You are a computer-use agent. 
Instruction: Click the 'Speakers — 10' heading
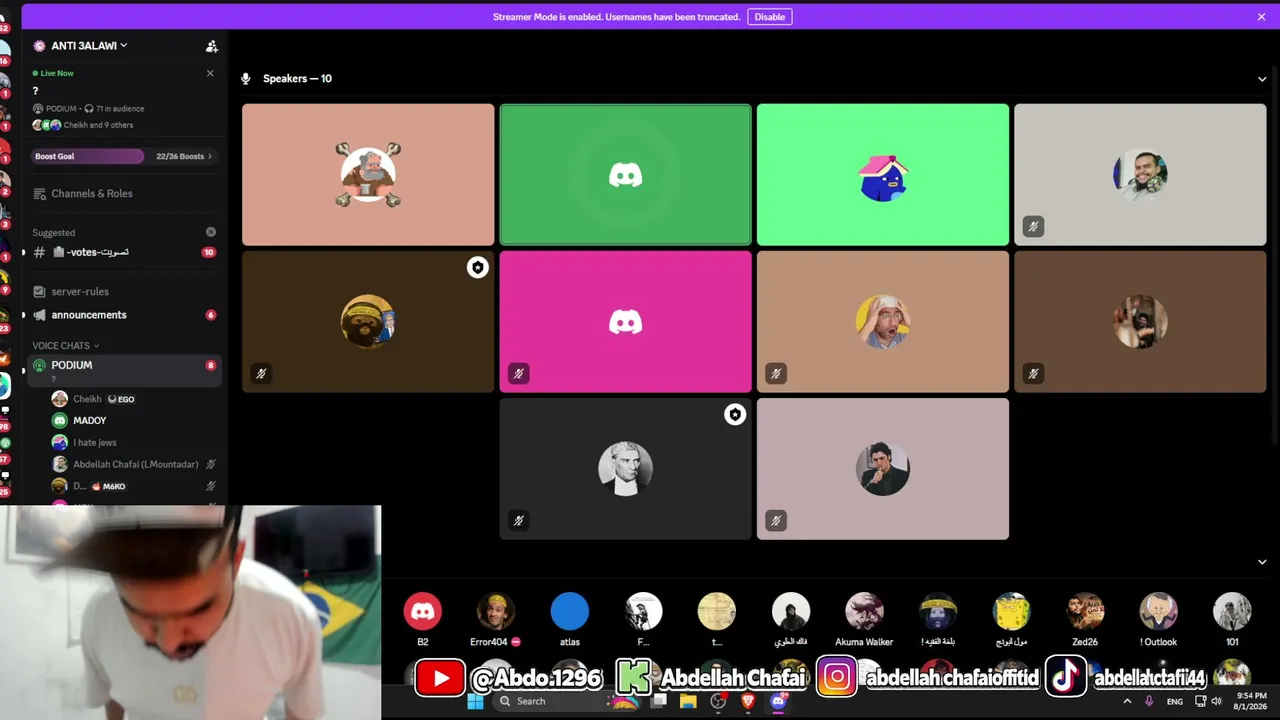pyautogui.click(x=297, y=79)
